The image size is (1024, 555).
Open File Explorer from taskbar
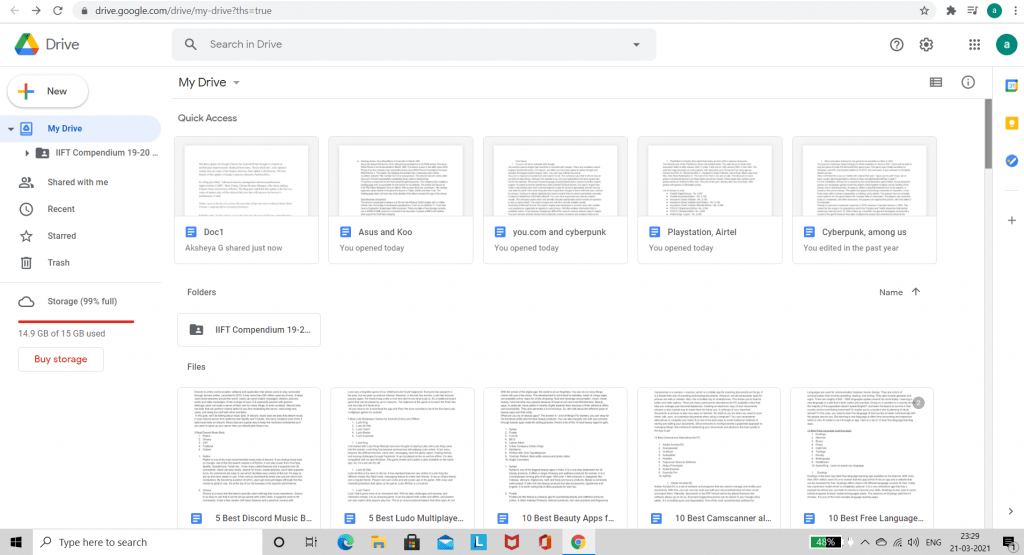click(378, 542)
